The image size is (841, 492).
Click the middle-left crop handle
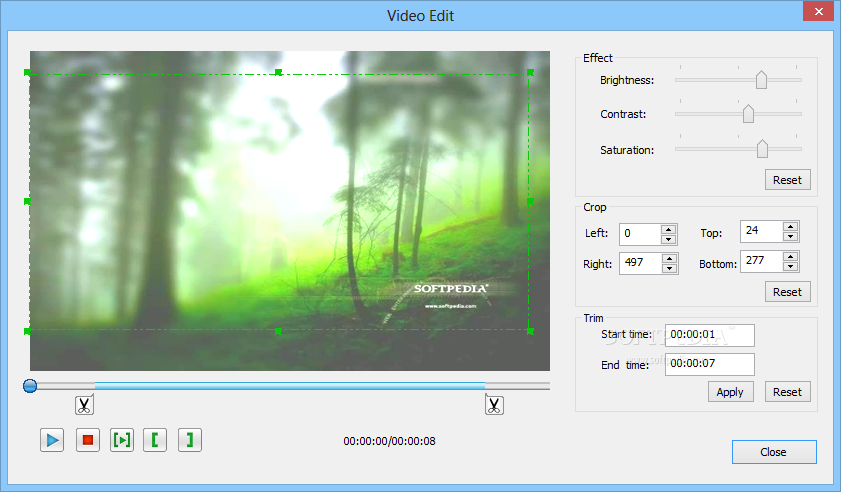[27, 201]
